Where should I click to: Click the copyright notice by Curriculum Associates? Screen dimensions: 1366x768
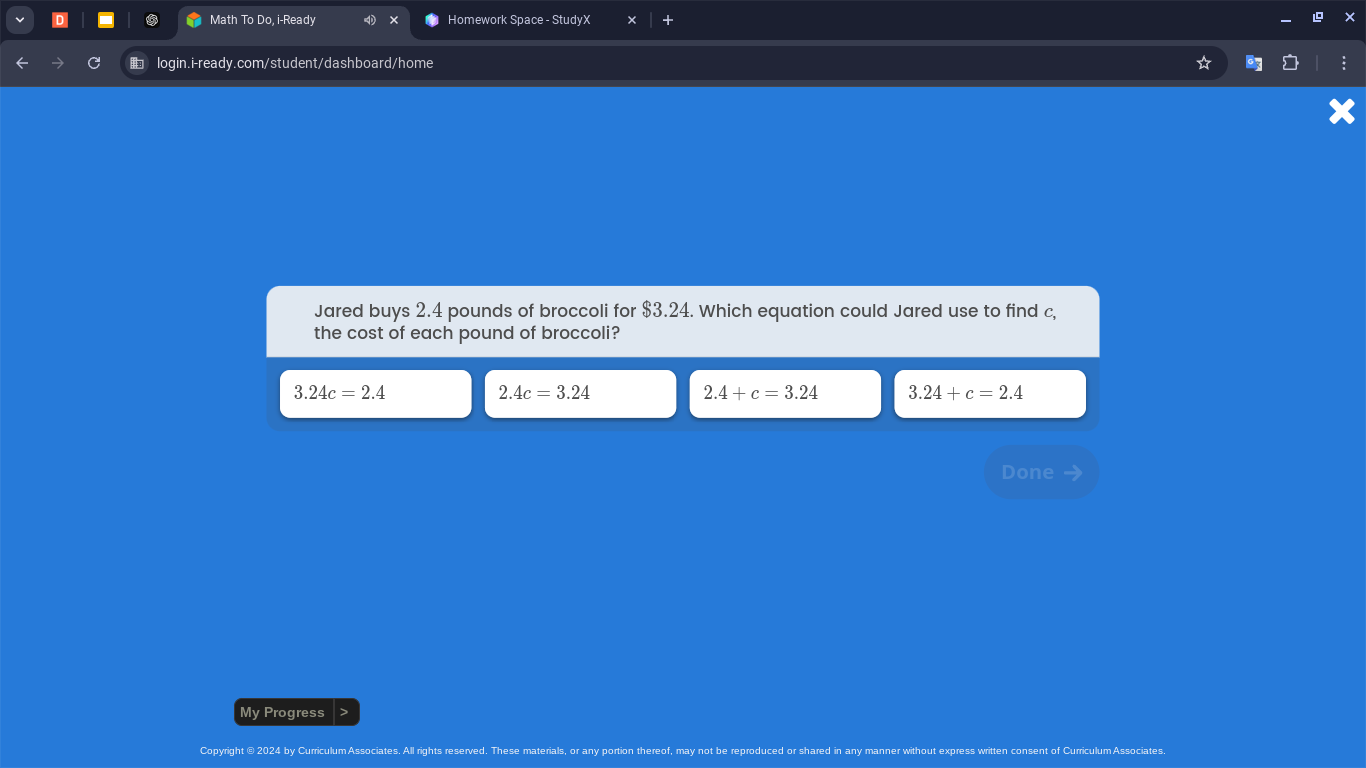pos(683,751)
